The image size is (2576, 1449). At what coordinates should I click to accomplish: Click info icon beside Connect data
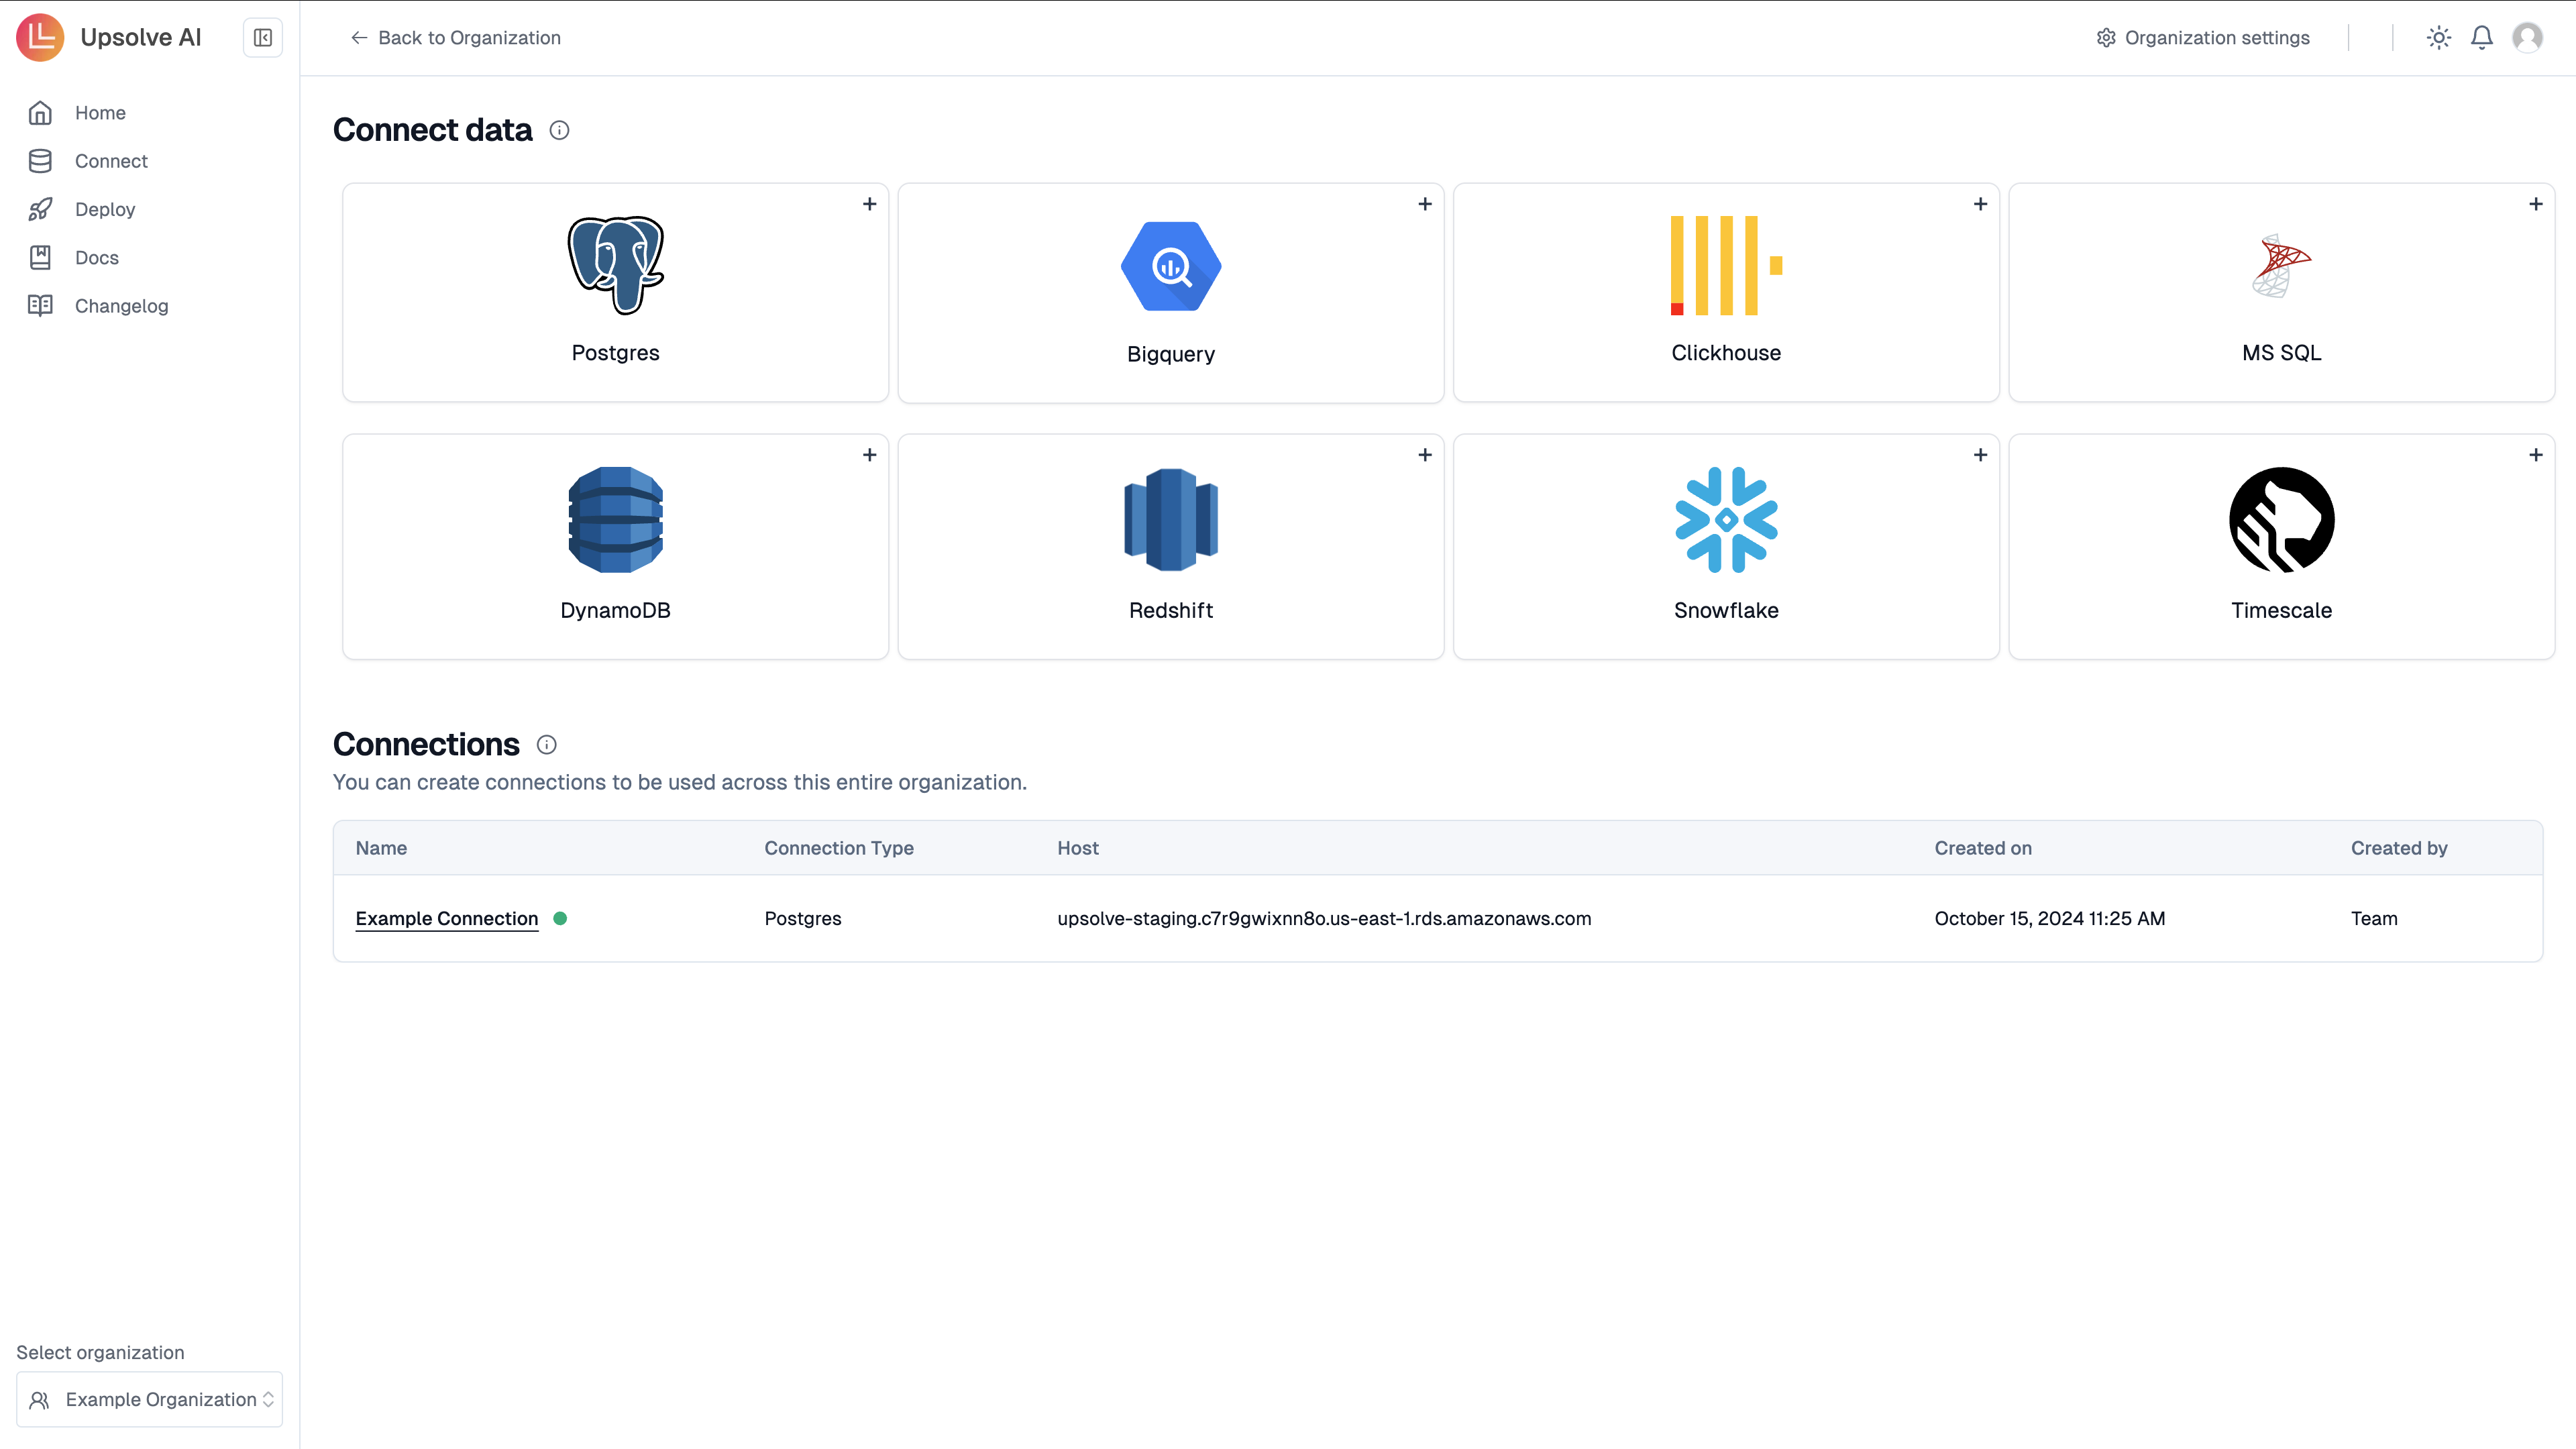(559, 130)
